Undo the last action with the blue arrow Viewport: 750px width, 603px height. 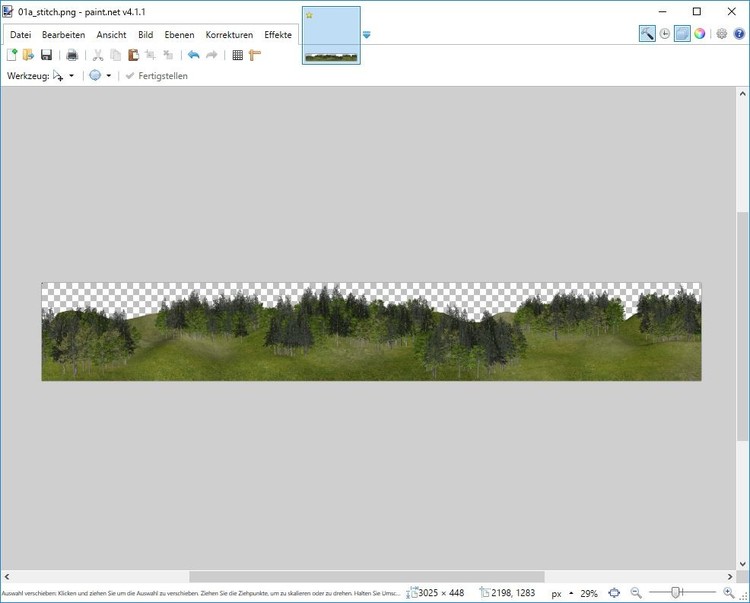pos(193,55)
